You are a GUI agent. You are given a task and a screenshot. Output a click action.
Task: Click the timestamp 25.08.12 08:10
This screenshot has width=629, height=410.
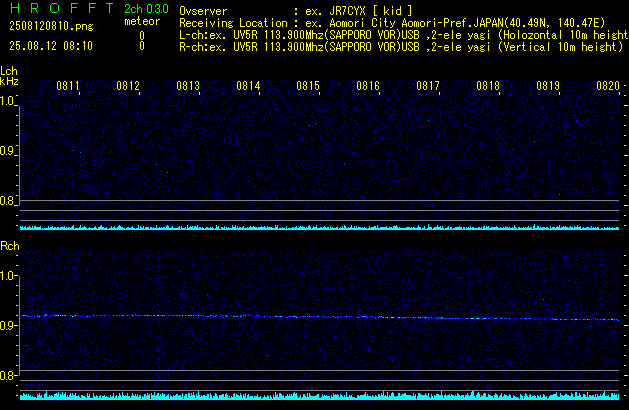[x=51, y=46]
